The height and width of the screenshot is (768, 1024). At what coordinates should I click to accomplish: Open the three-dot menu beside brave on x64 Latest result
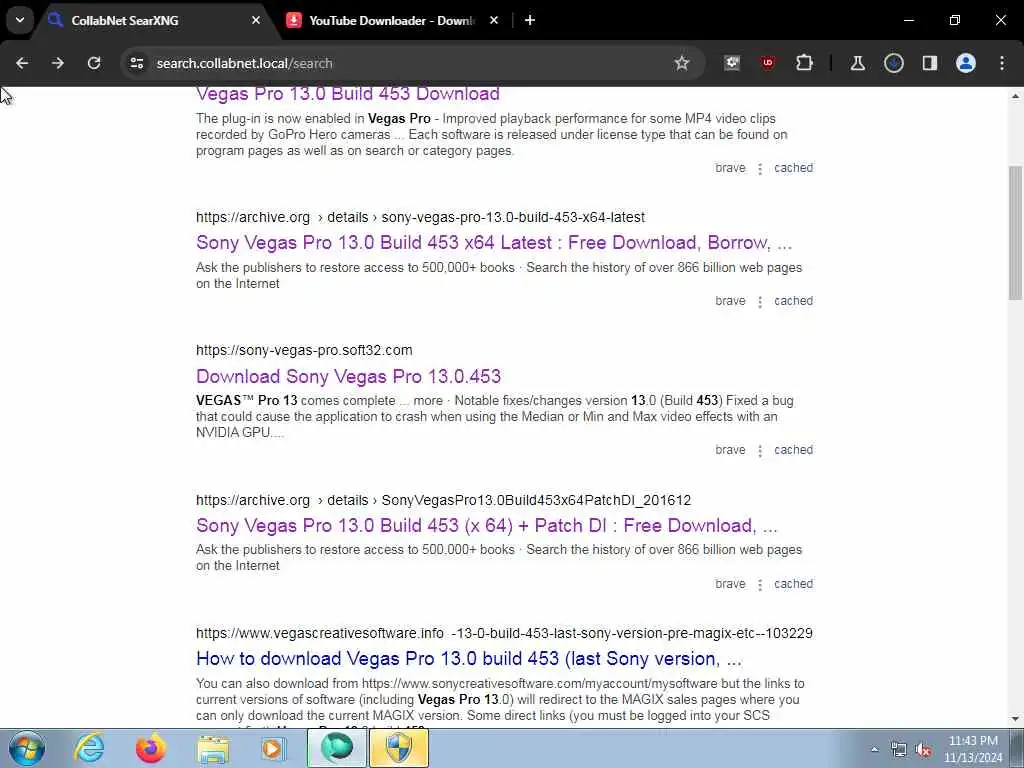click(x=760, y=302)
